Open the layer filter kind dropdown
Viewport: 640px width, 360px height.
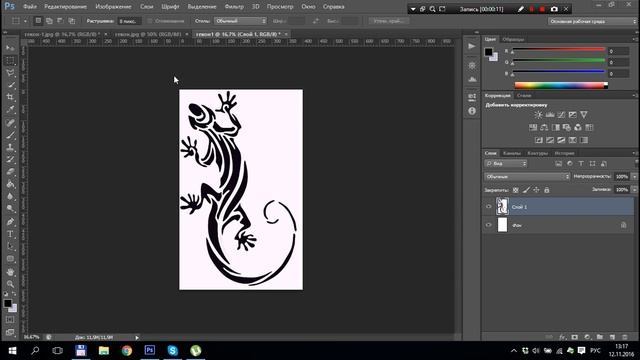tap(506, 164)
